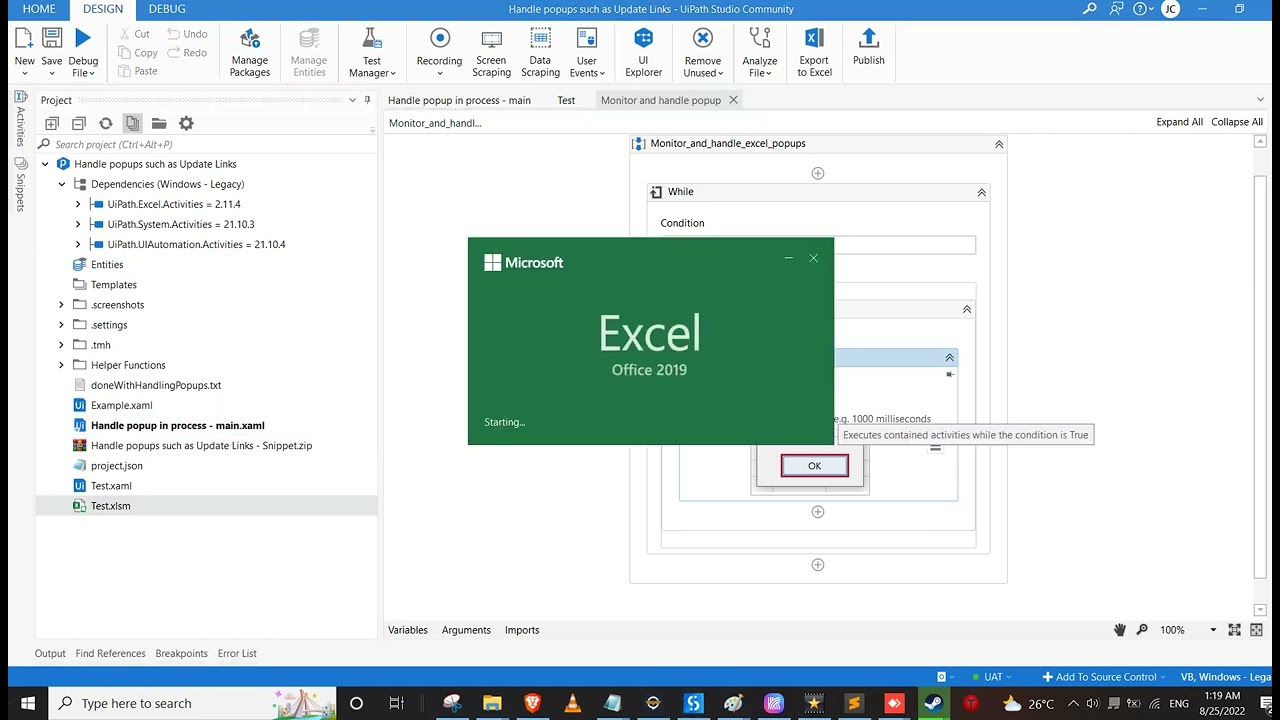Open the Error List panel
Screen dimensions: 1280x720
click(x=237, y=653)
